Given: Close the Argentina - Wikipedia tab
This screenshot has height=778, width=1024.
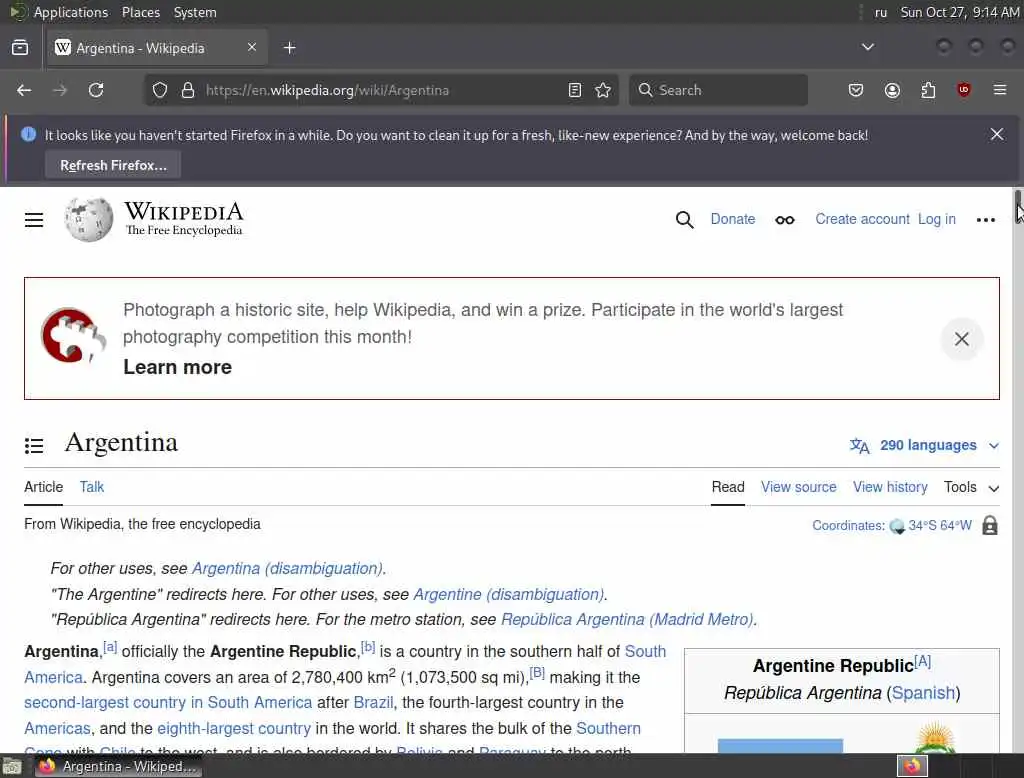Looking at the screenshot, I should [252, 47].
